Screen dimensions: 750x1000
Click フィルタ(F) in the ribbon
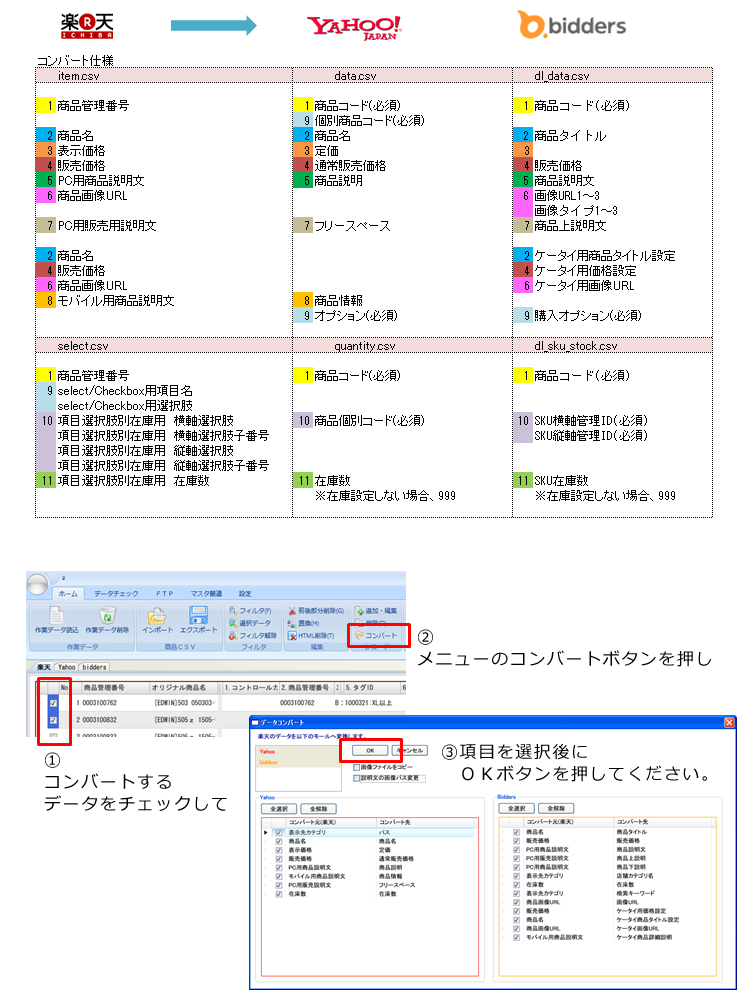click(250, 611)
